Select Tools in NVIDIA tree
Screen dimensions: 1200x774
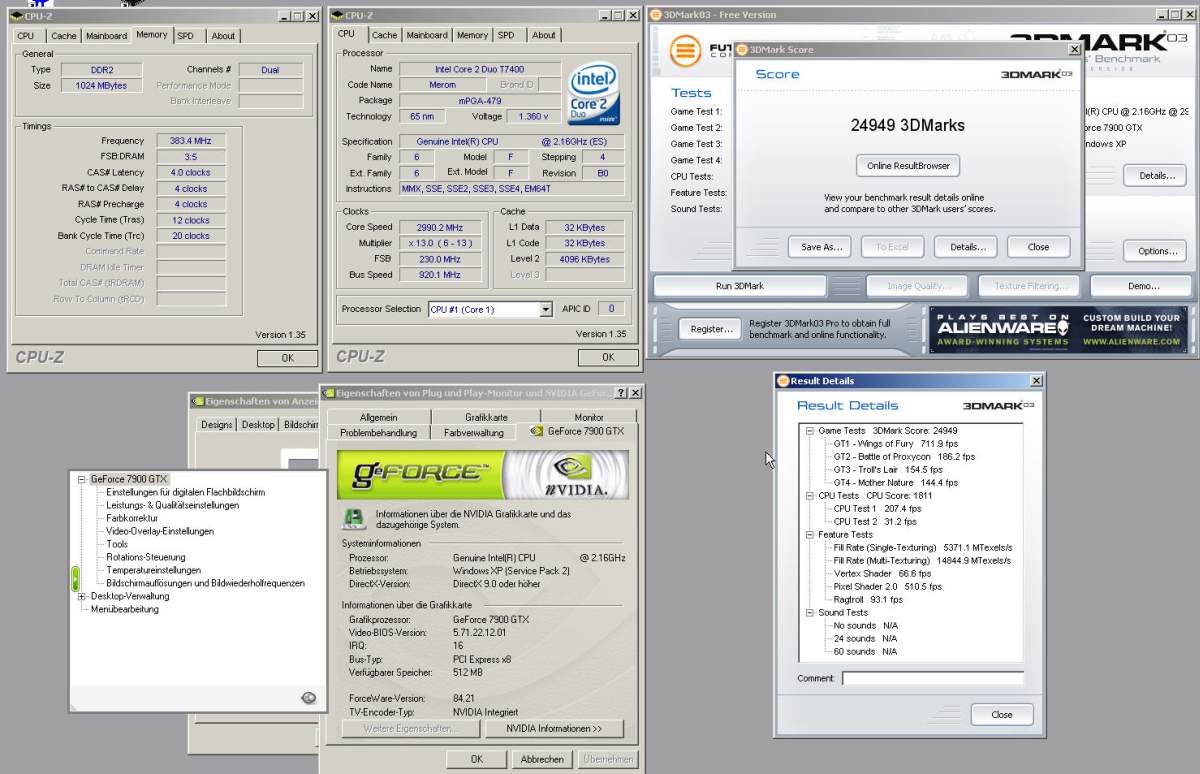tap(117, 544)
